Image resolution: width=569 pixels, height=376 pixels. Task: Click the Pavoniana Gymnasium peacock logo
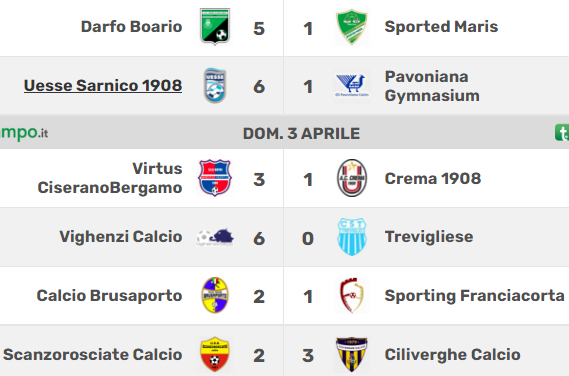pos(352,86)
